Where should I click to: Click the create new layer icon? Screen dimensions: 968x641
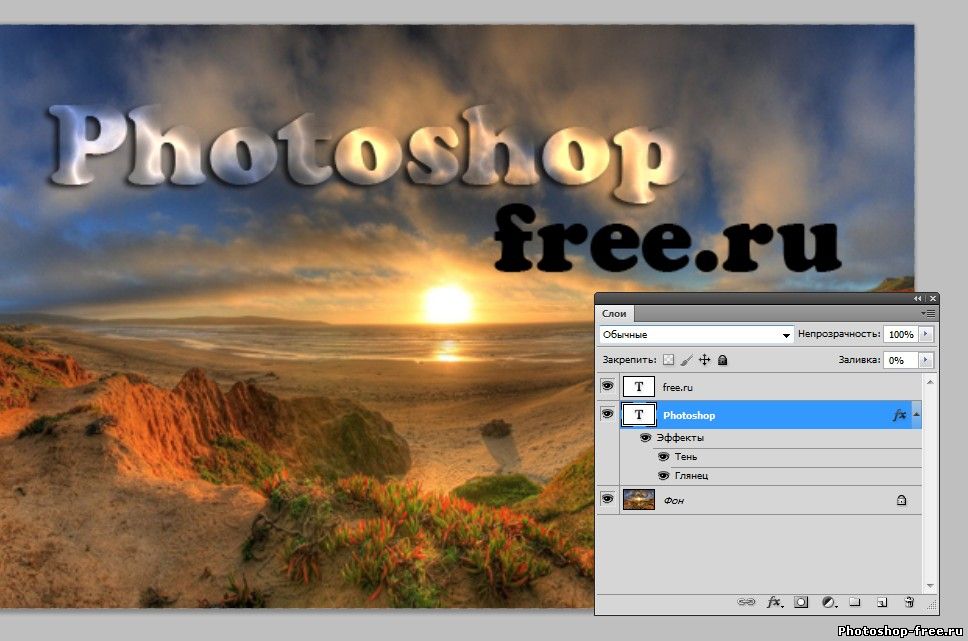882,602
